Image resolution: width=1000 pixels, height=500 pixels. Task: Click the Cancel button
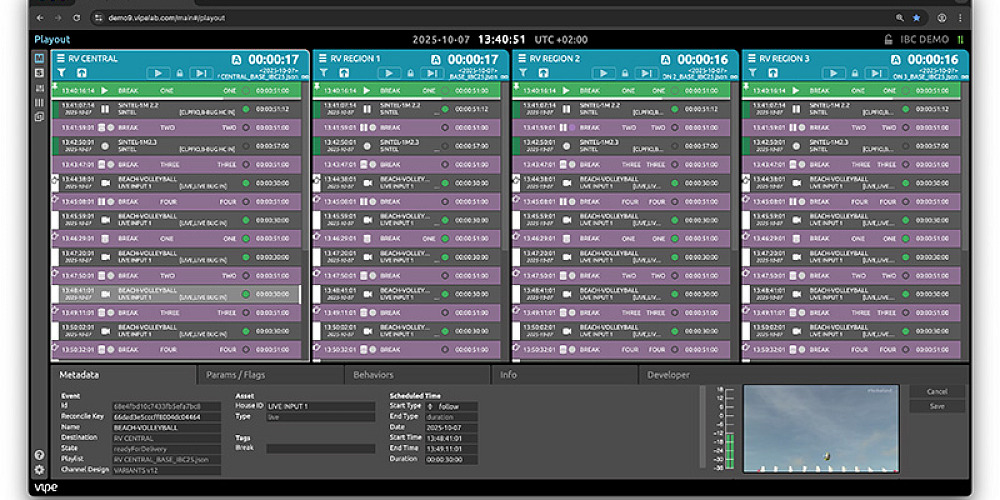point(937,392)
